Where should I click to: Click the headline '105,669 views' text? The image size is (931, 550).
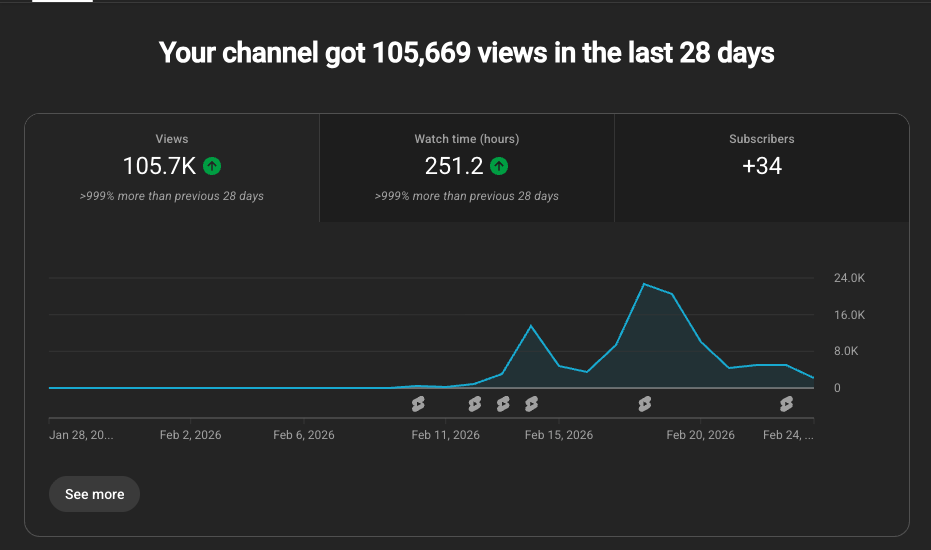click(x=461, y=53)
